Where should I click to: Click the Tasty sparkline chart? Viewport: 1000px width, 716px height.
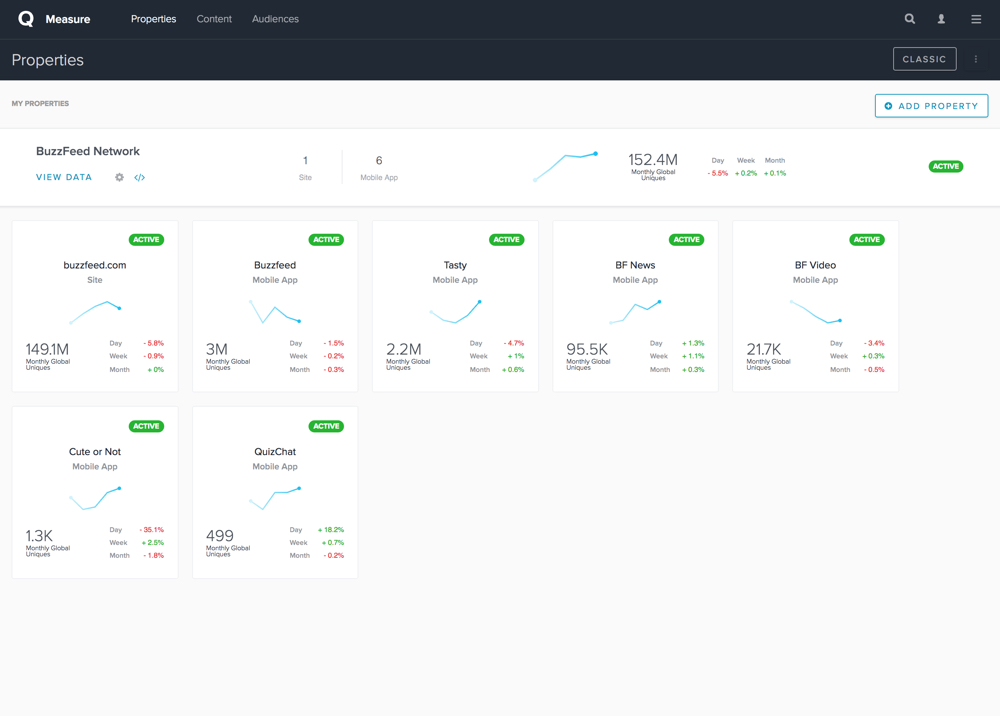pos(455,312)
